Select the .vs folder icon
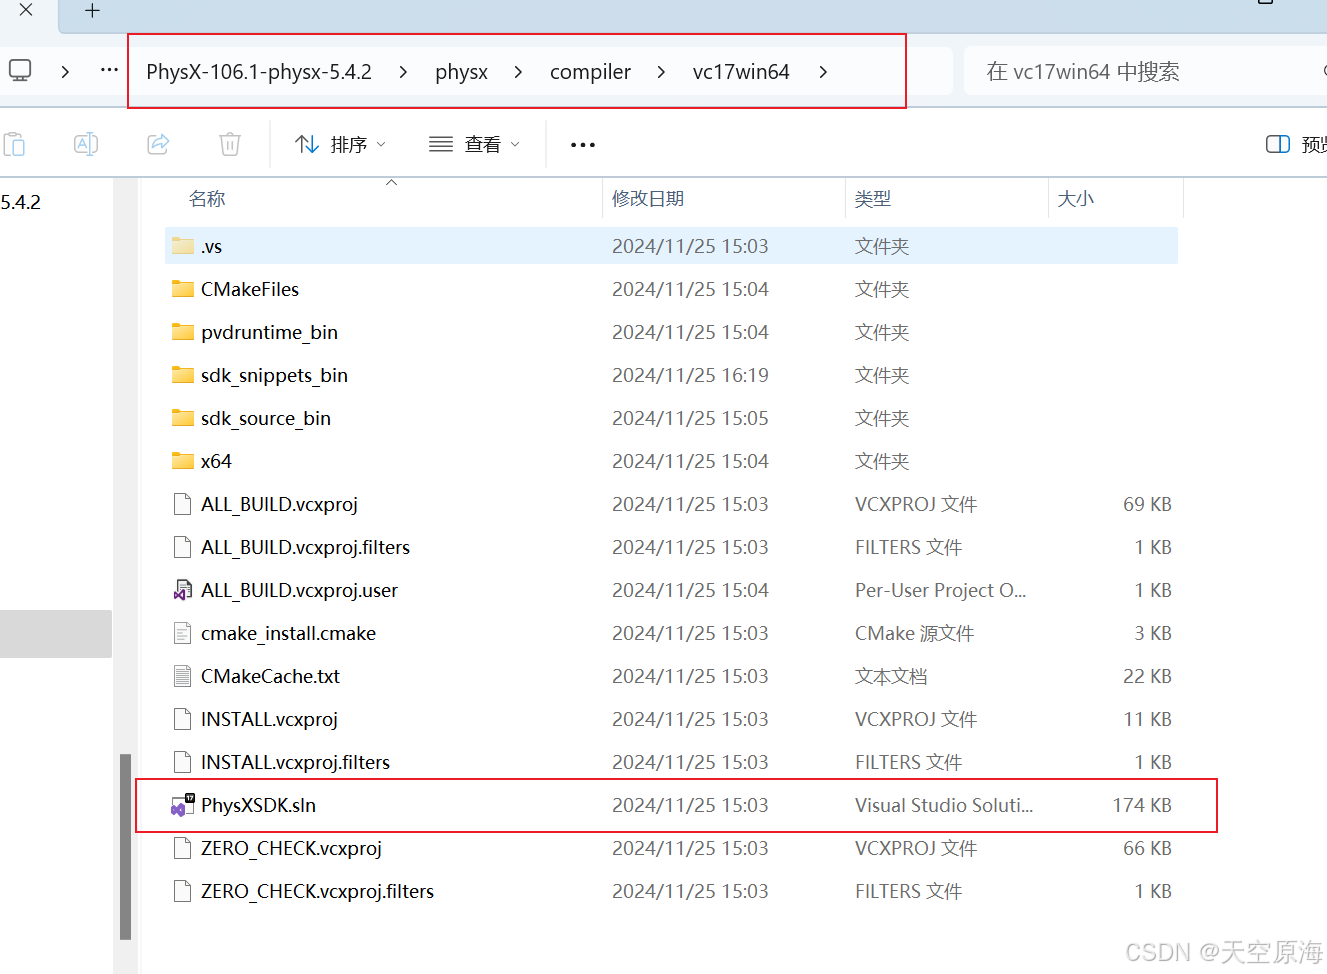The width and height of the screenshot is (1327, 974). click(x=182, y=246)
